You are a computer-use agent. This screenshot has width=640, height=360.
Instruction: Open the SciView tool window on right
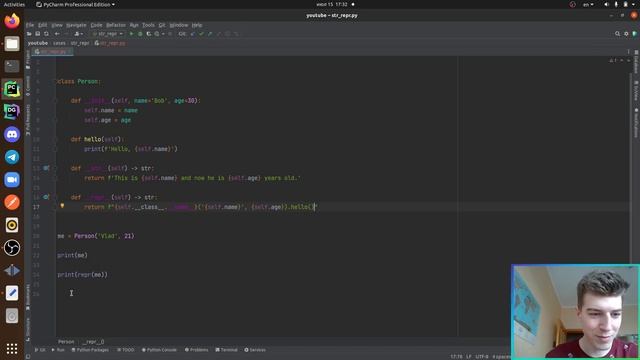tap(636, 91)
